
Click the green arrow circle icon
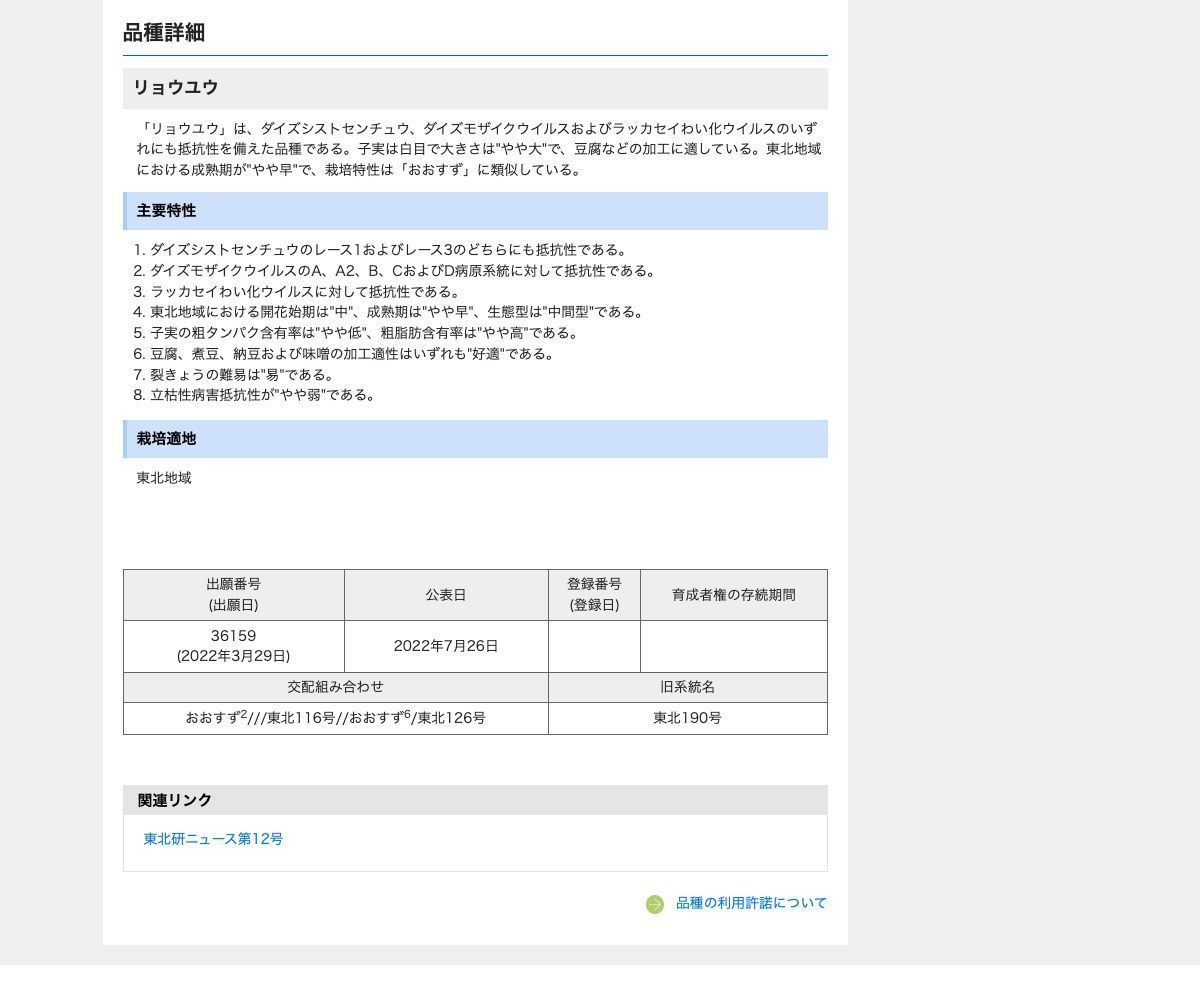pyautogui.click(x=655, y=904)
